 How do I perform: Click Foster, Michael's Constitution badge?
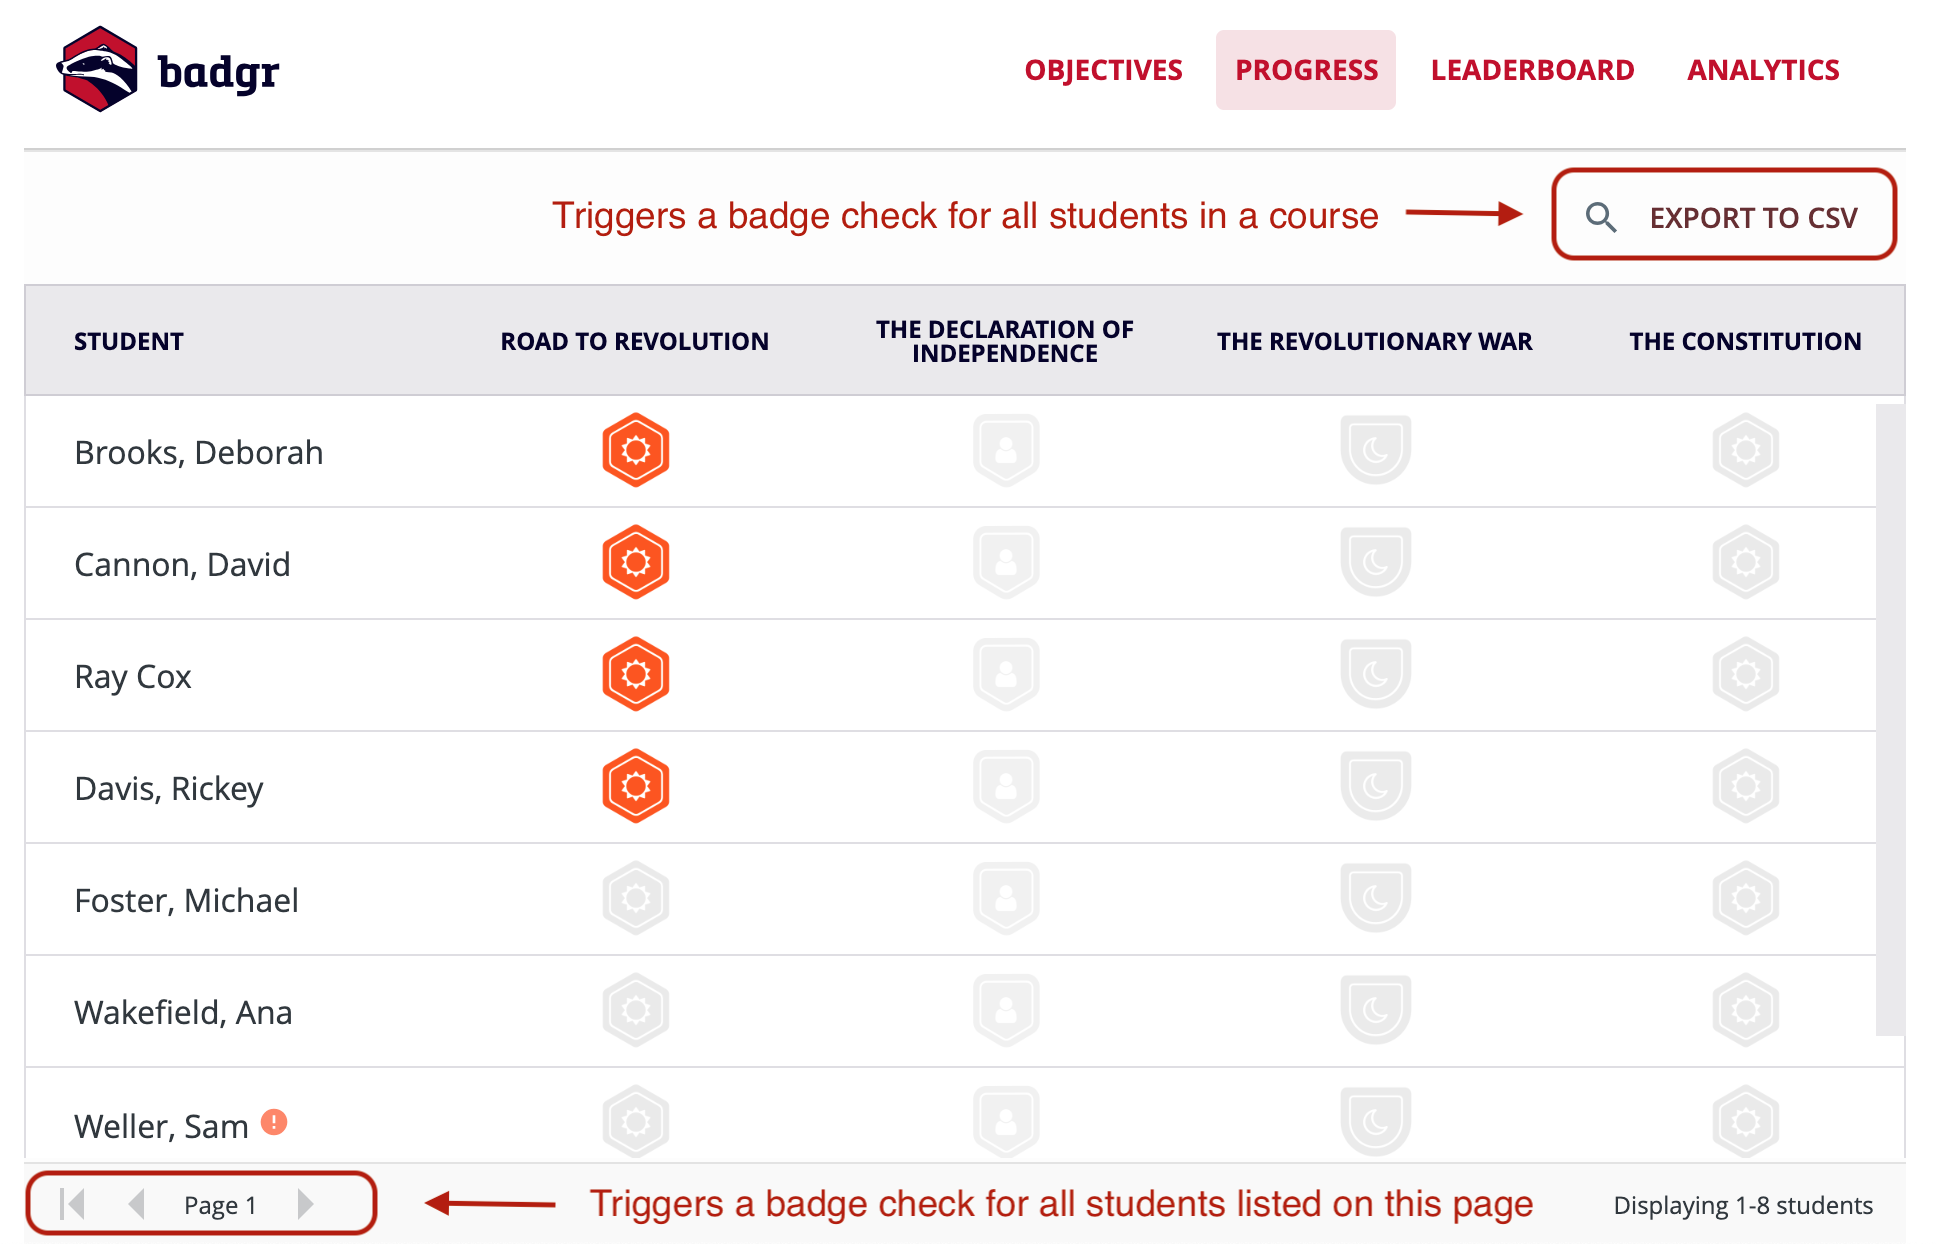point(1745,898)
